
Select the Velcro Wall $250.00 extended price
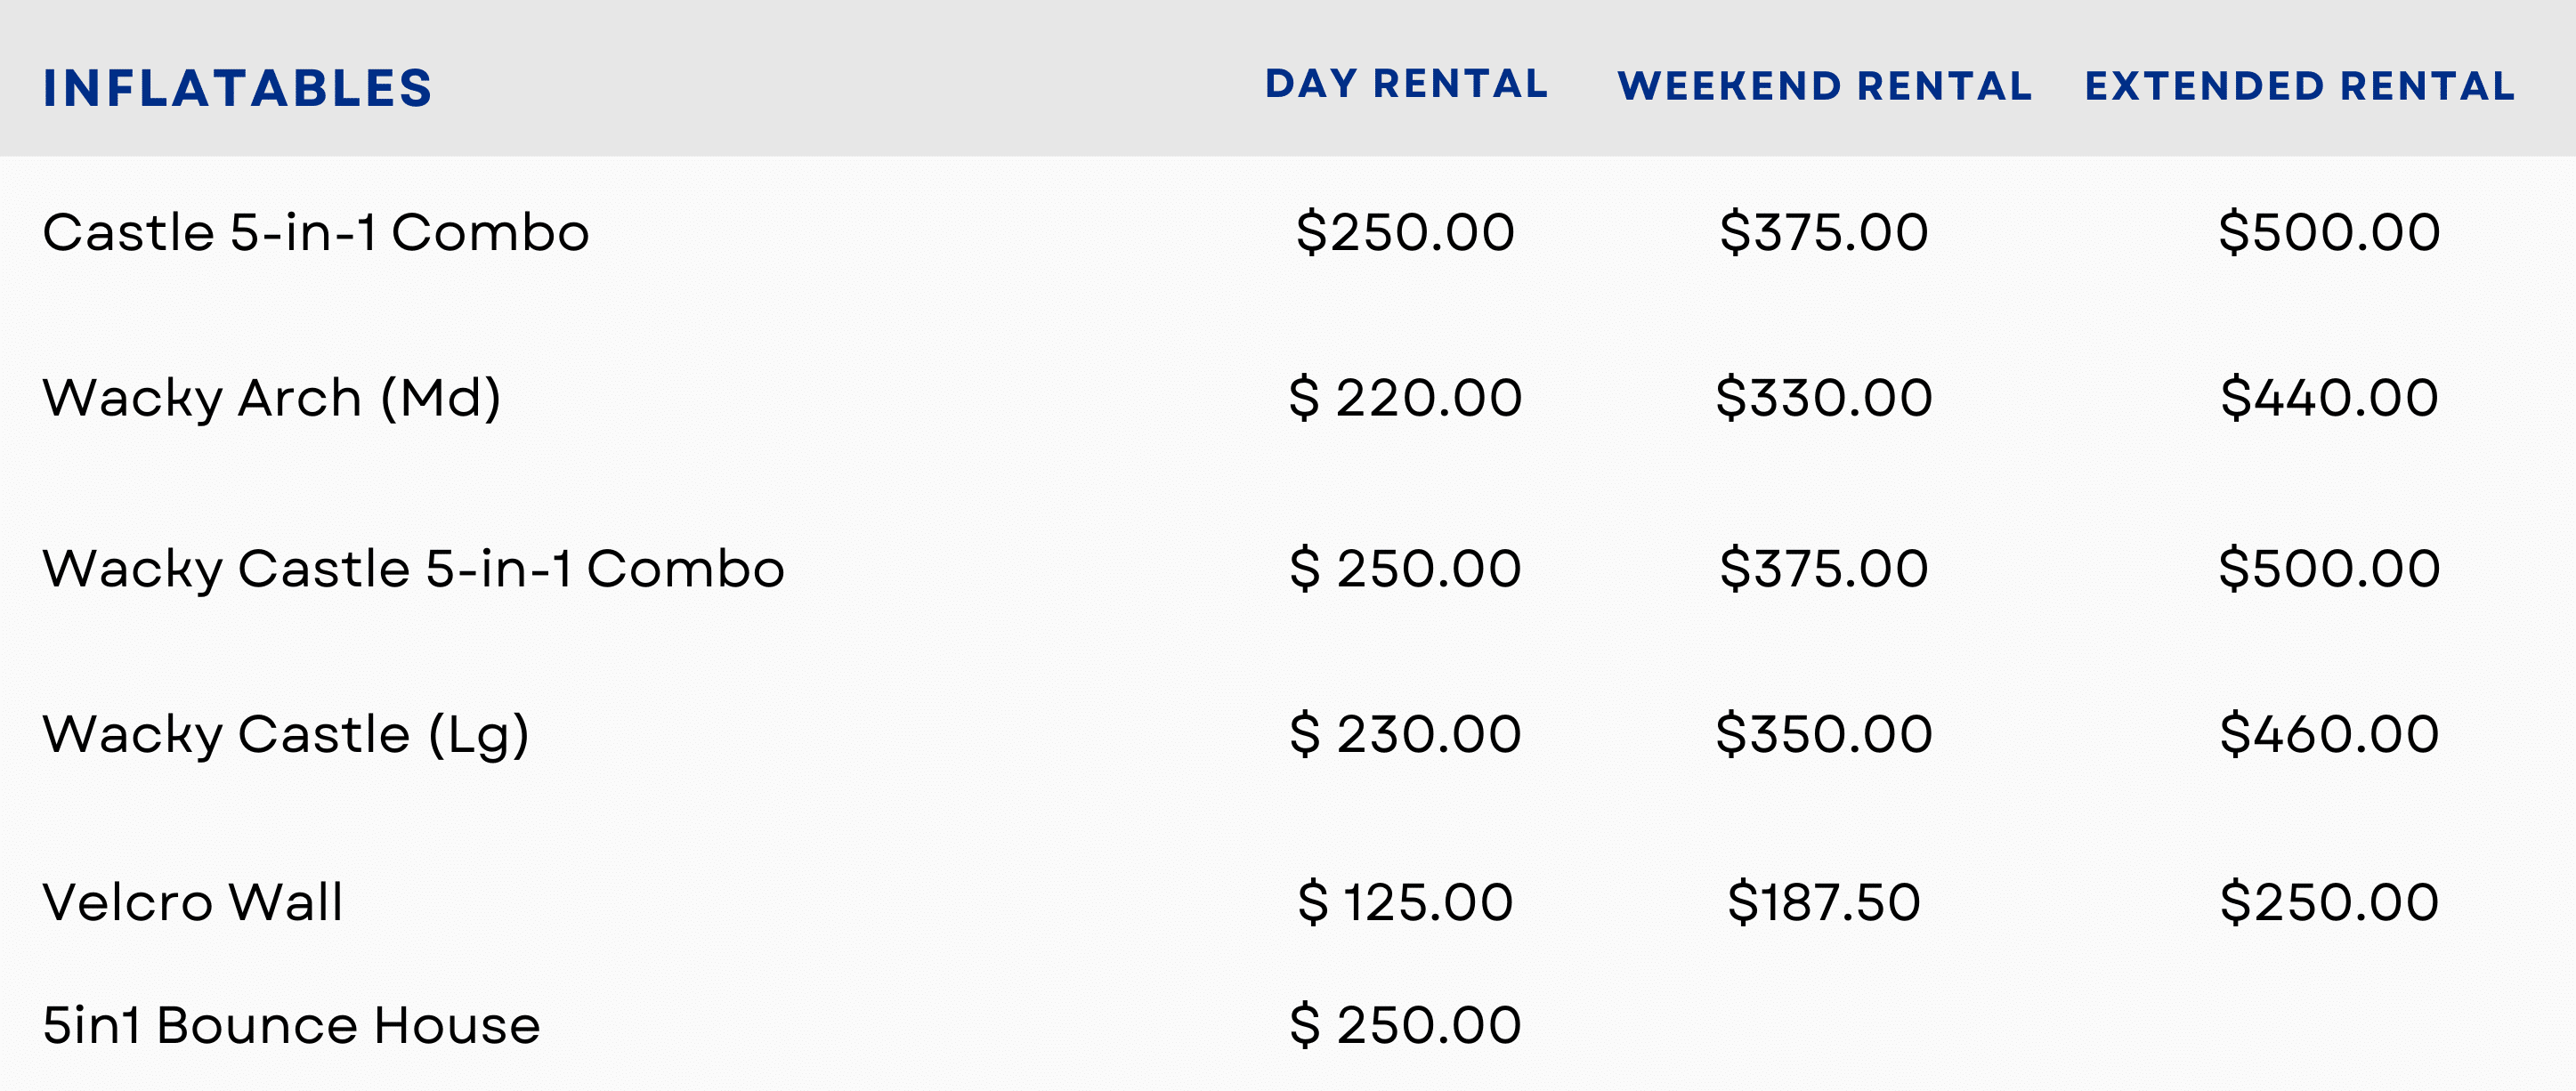pyautogui.click(x=2329, y=902)
